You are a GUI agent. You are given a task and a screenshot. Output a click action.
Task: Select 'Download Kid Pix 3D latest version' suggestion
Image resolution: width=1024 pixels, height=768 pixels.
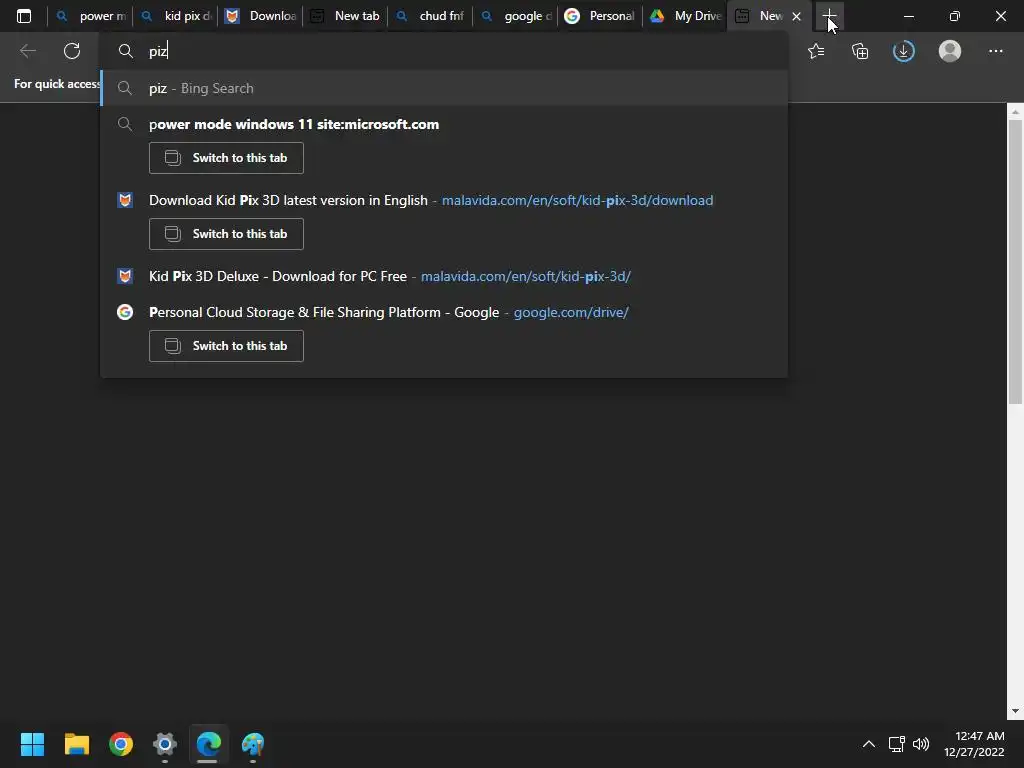coord(444,200)
